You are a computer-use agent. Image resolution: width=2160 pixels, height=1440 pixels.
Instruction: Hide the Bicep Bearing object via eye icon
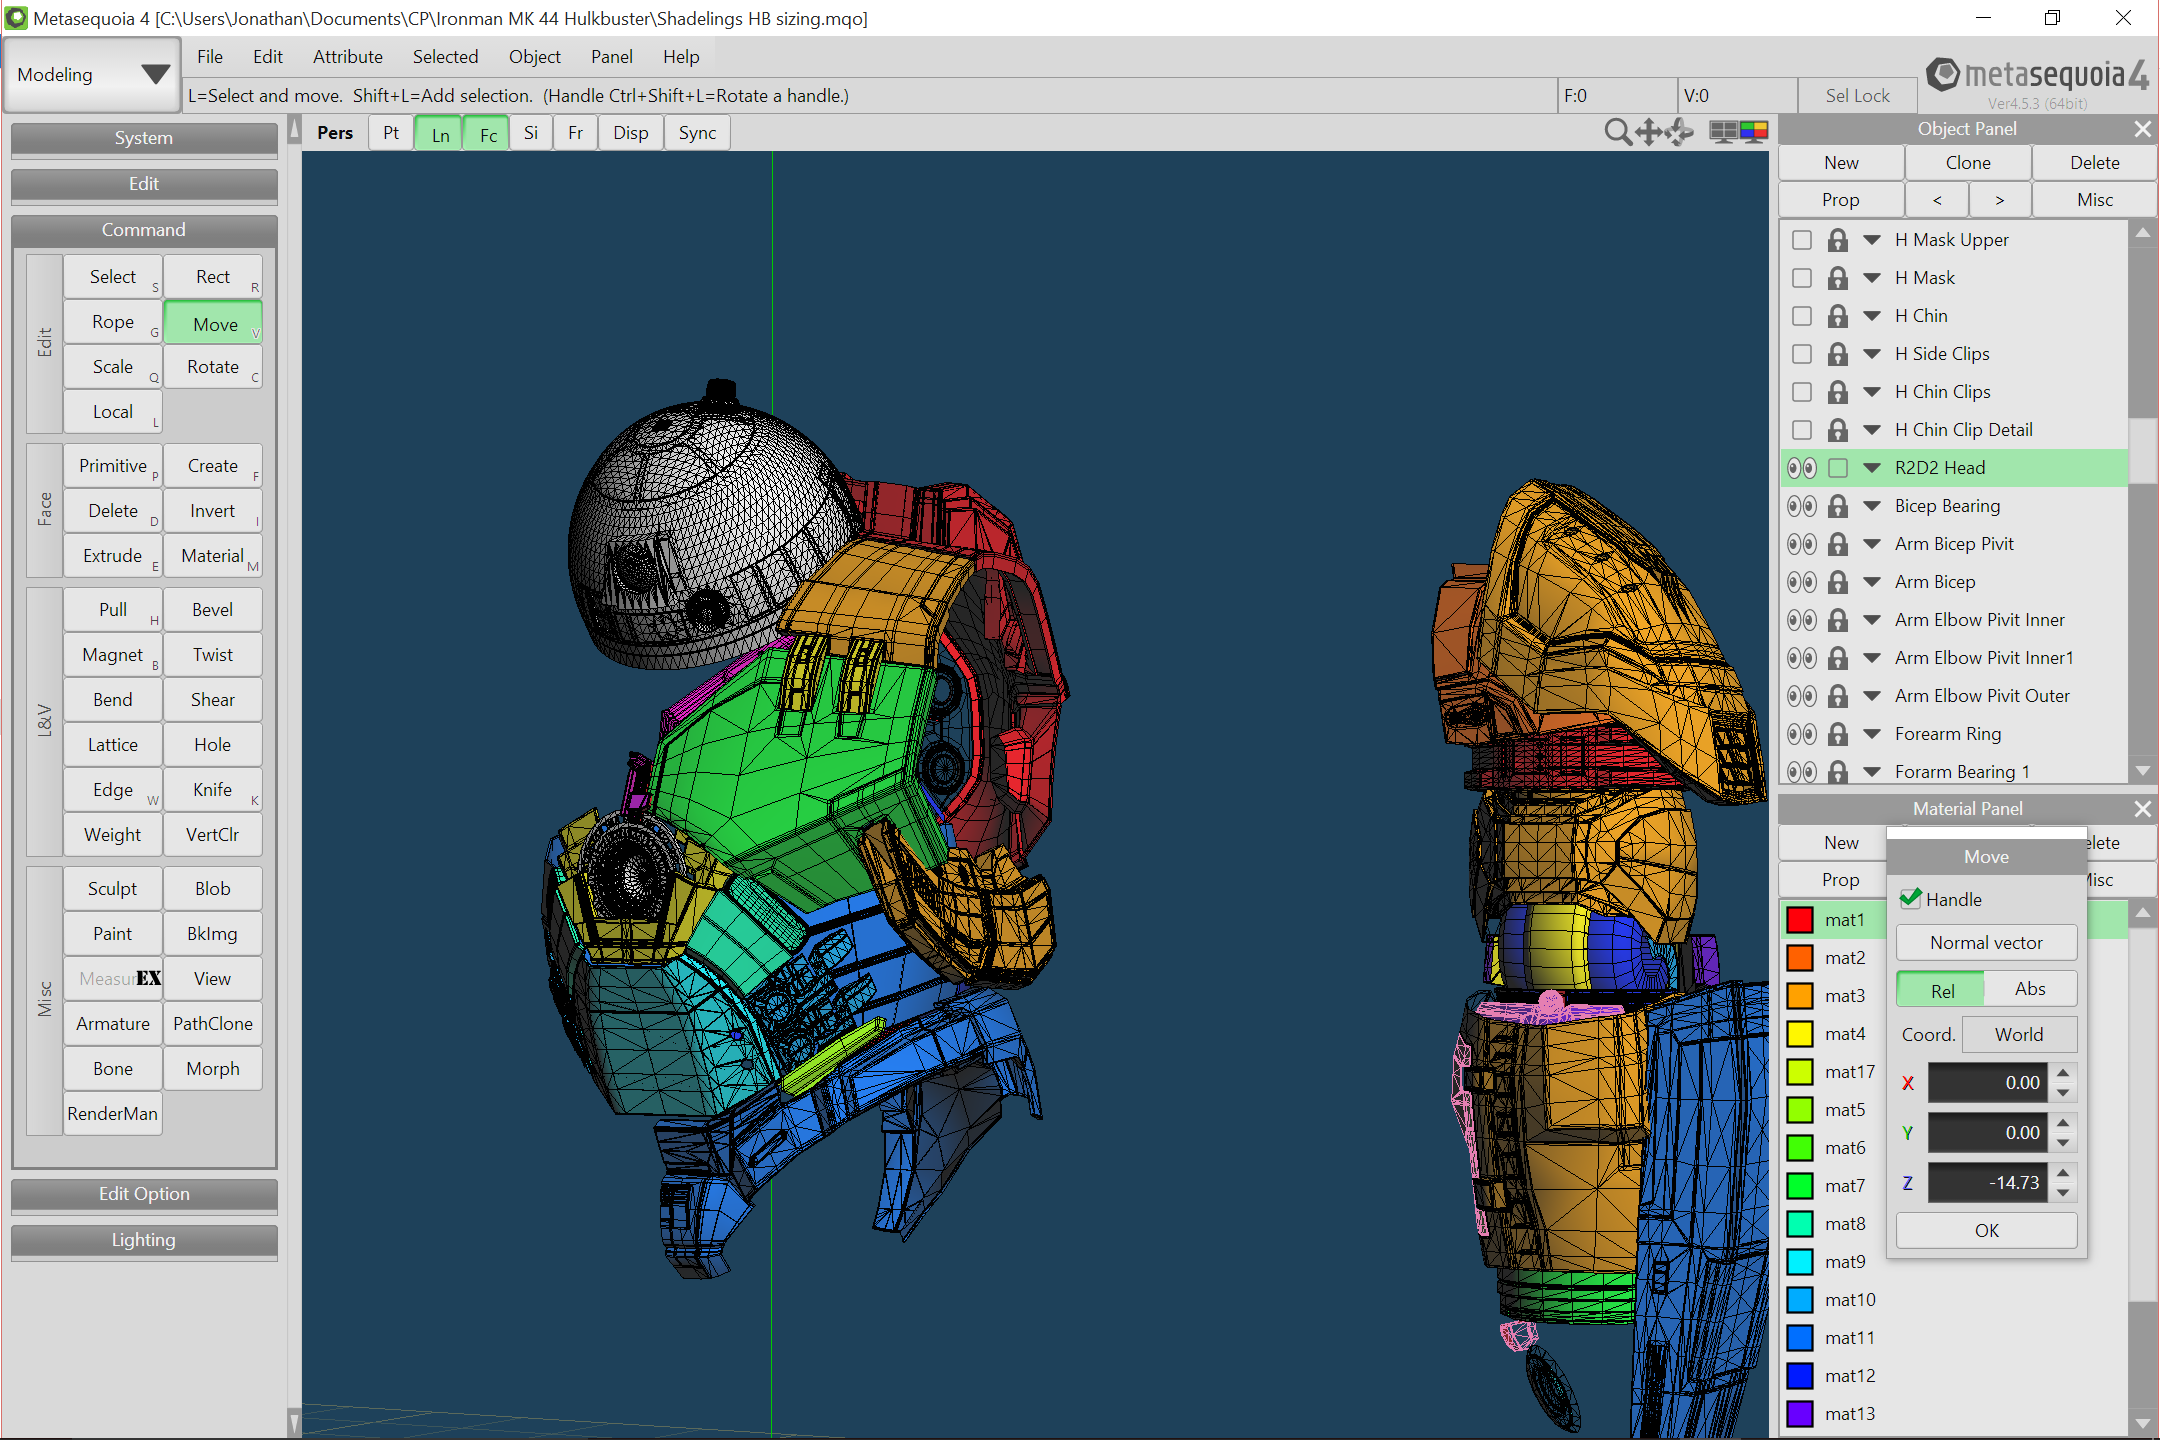coord(1802,506)
